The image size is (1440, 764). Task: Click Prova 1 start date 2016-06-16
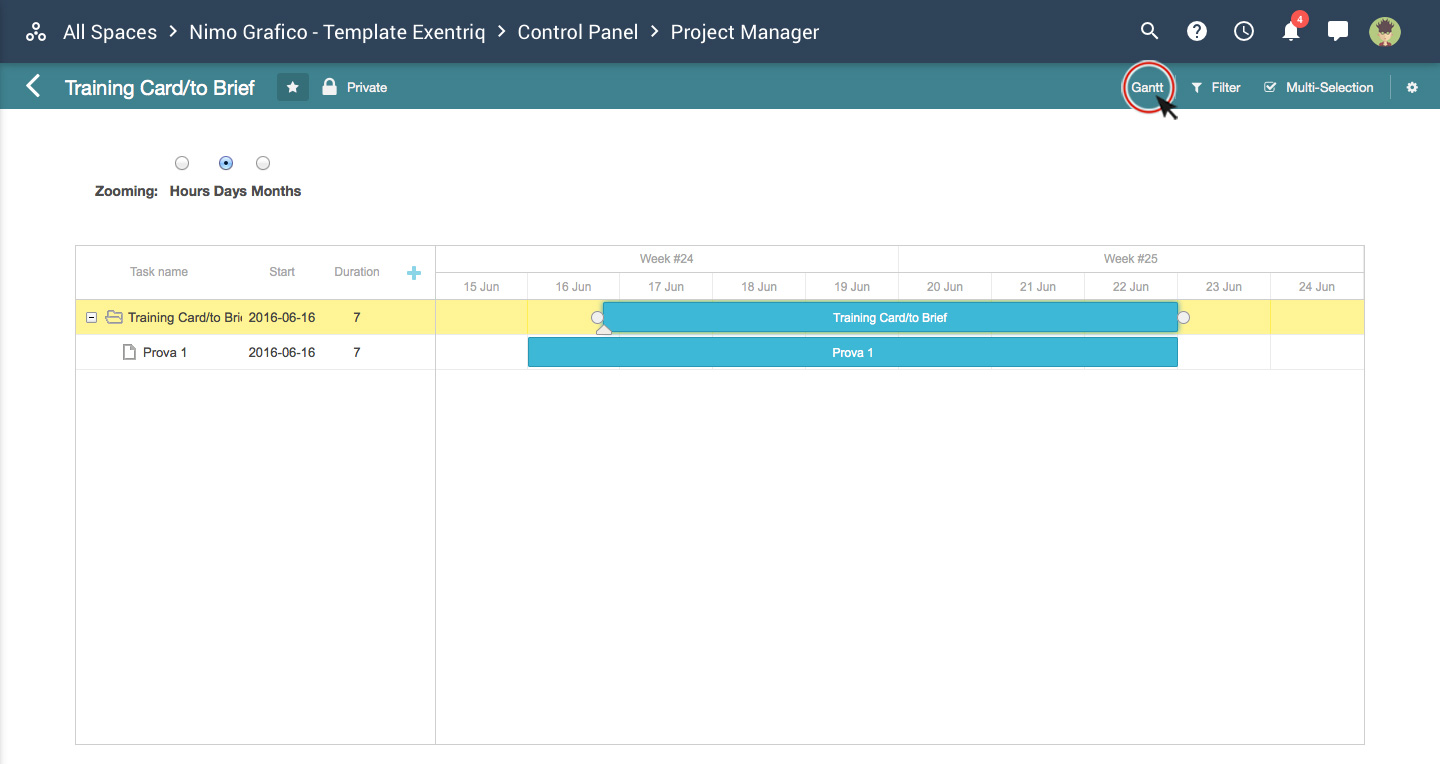(x=282, y=352)
